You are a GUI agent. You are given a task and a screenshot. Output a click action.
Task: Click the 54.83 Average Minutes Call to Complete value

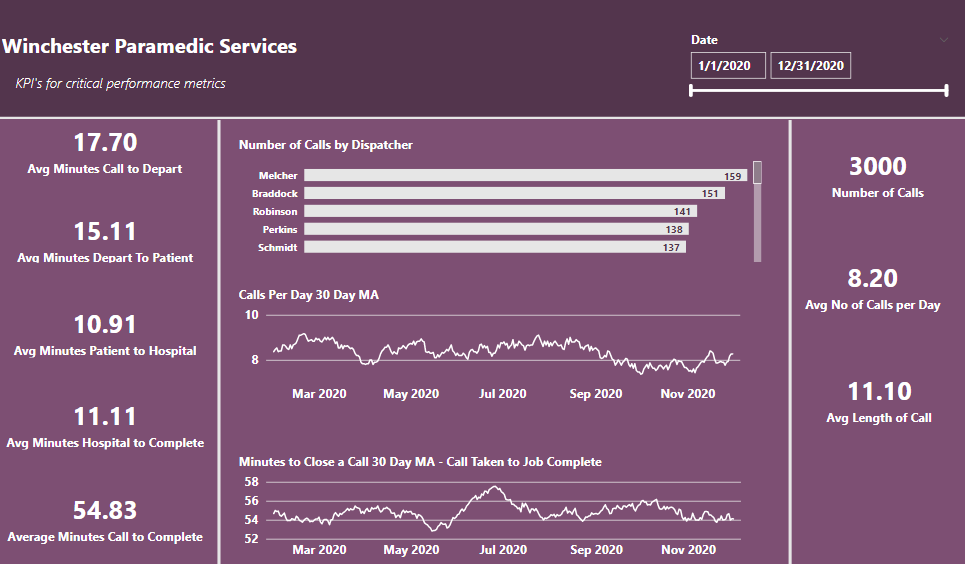pyautogui.click(x=105, y=510)
